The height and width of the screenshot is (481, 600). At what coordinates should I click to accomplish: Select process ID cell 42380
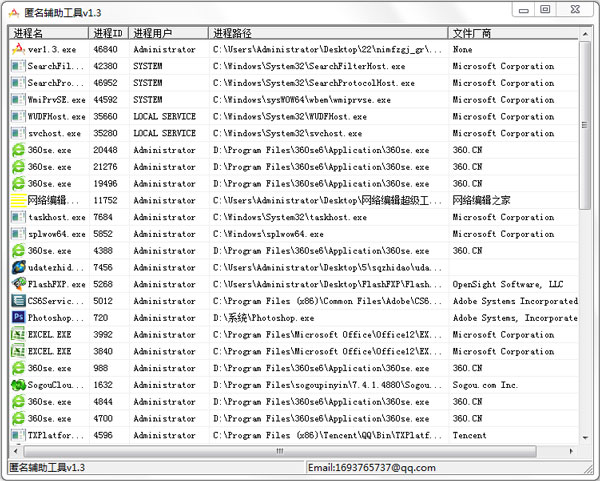106,66
